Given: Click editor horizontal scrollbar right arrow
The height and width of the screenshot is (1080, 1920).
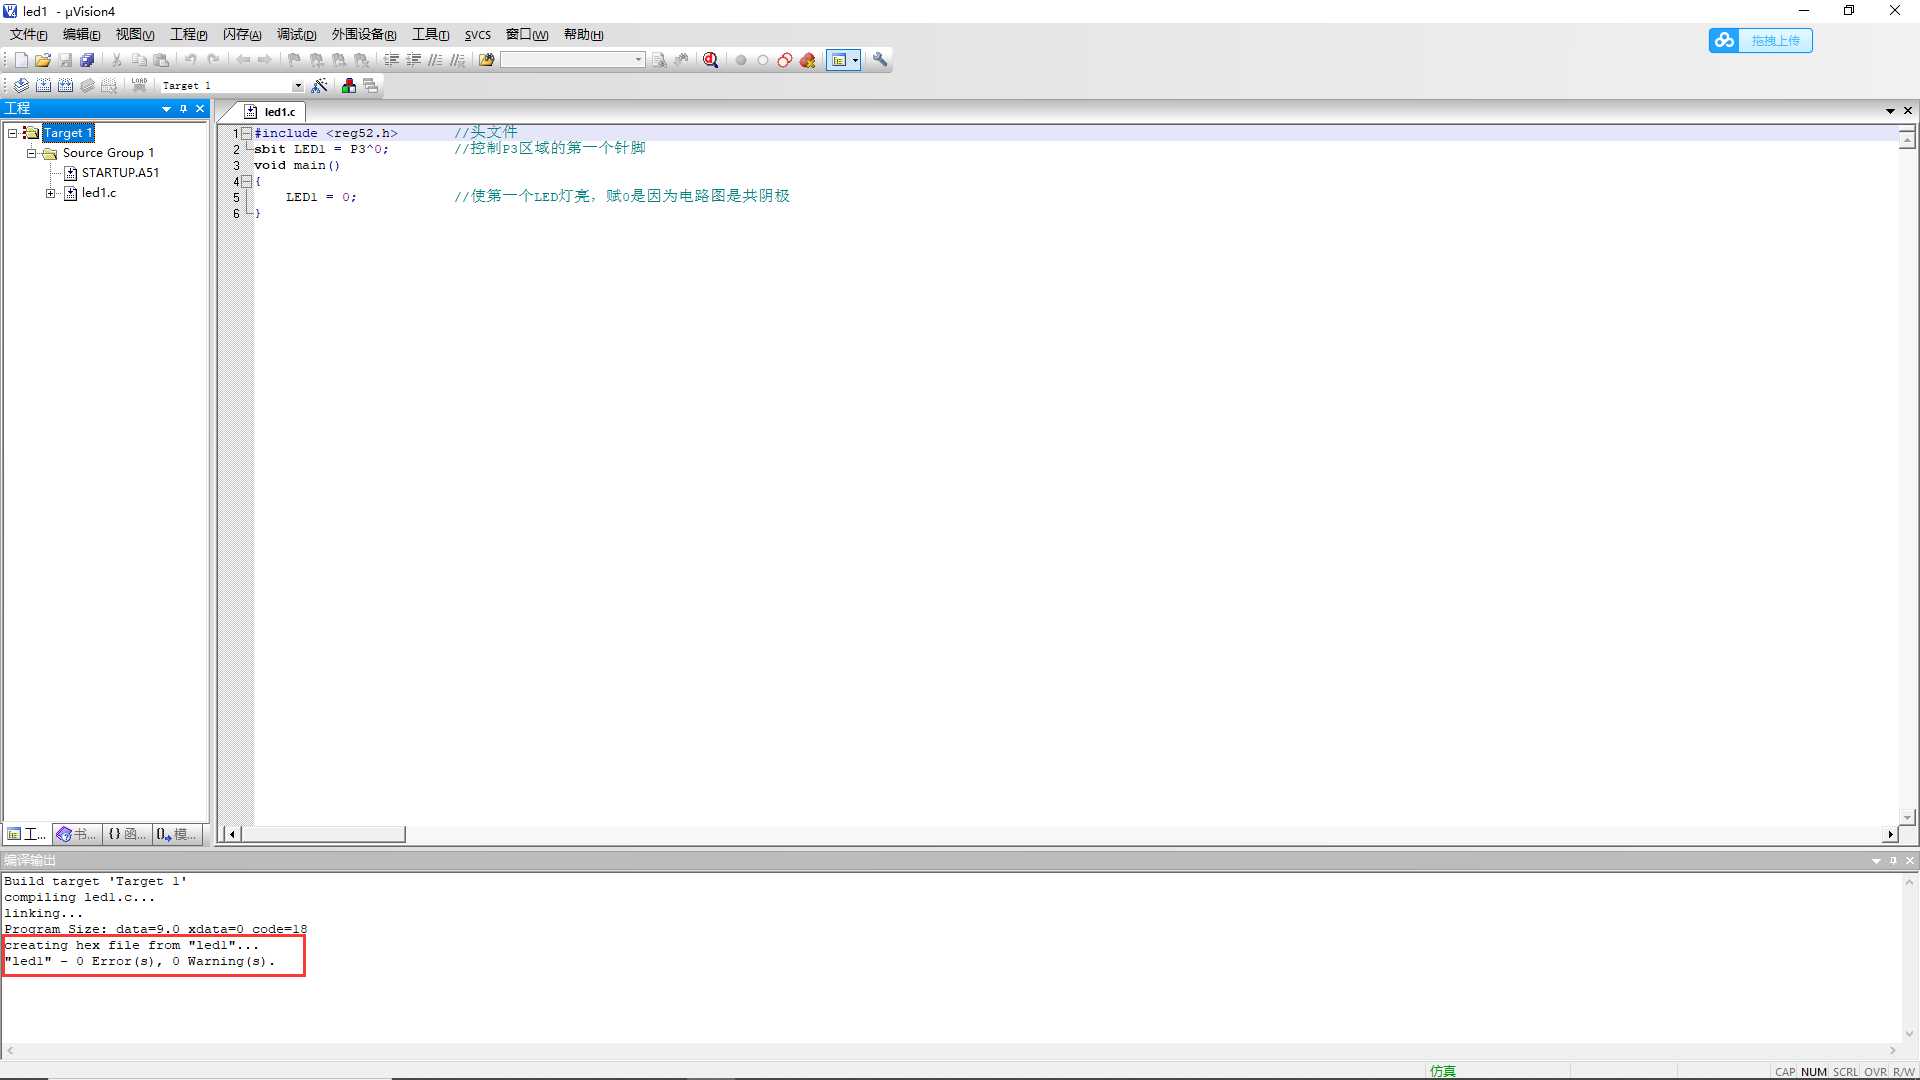Looking at the screenshot, I should click(1890, 834).
